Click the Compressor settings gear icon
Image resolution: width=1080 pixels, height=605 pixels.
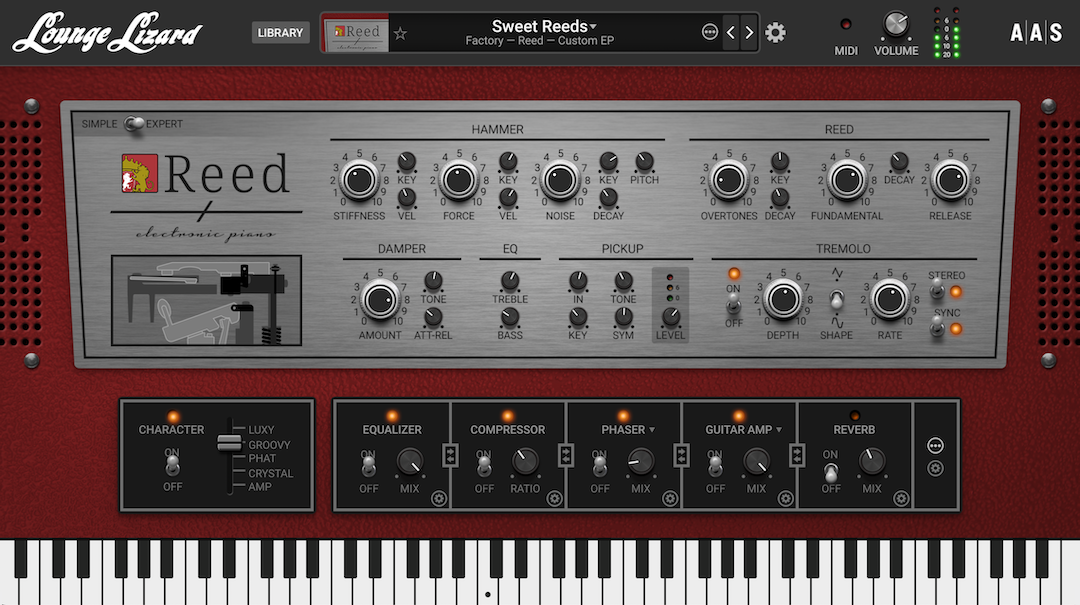(554, 498)
